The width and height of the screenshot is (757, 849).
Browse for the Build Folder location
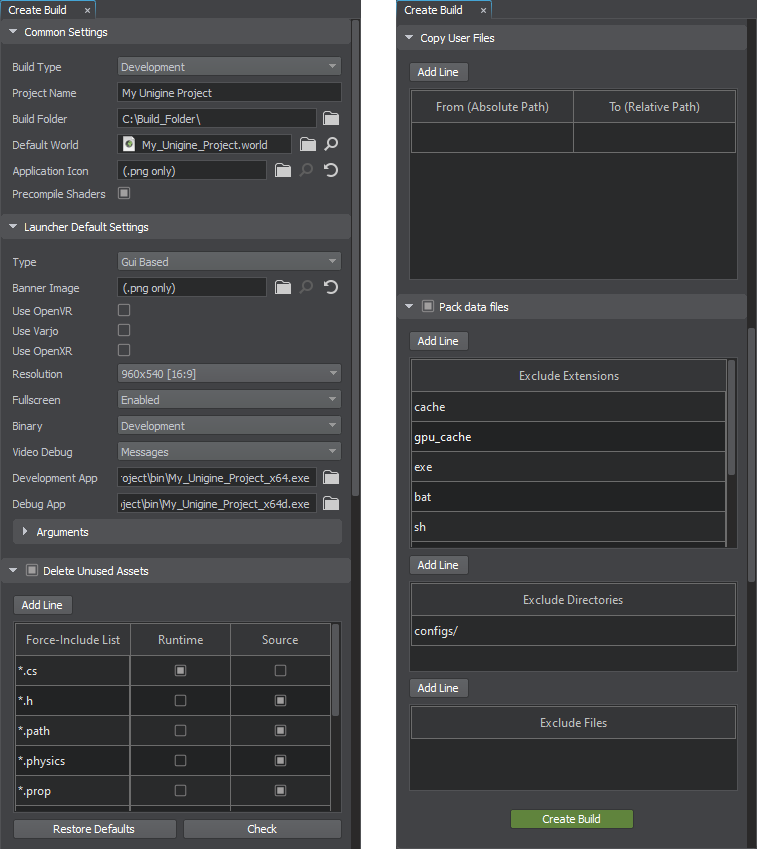click(x=331, y=119)
